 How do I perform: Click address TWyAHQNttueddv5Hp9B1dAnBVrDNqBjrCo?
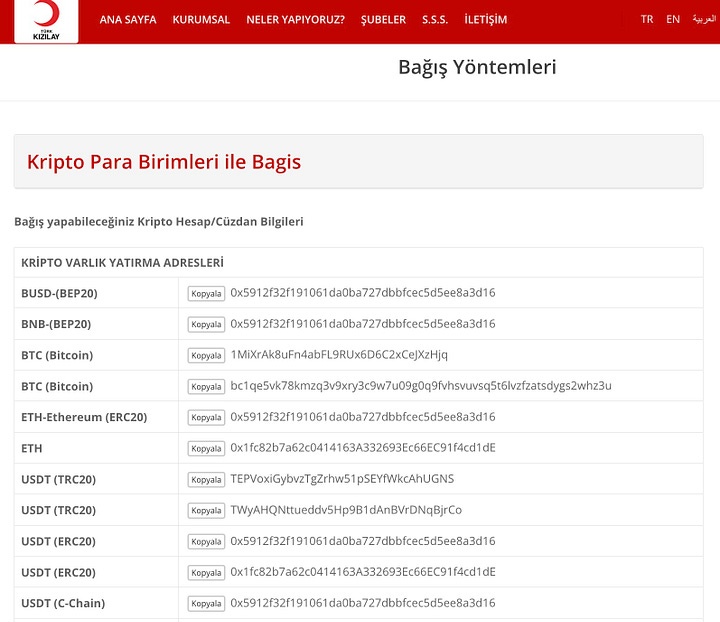346,510
